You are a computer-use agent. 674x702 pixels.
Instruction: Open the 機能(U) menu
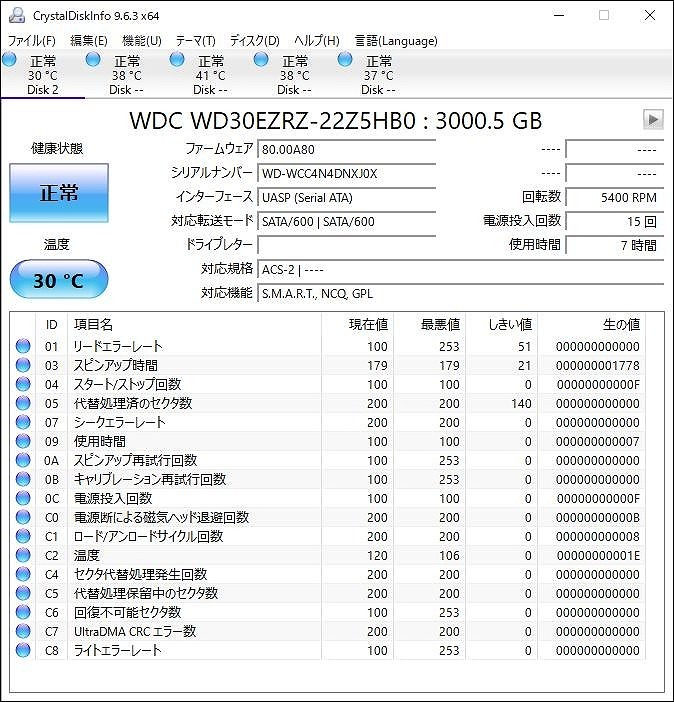(142, 41)
